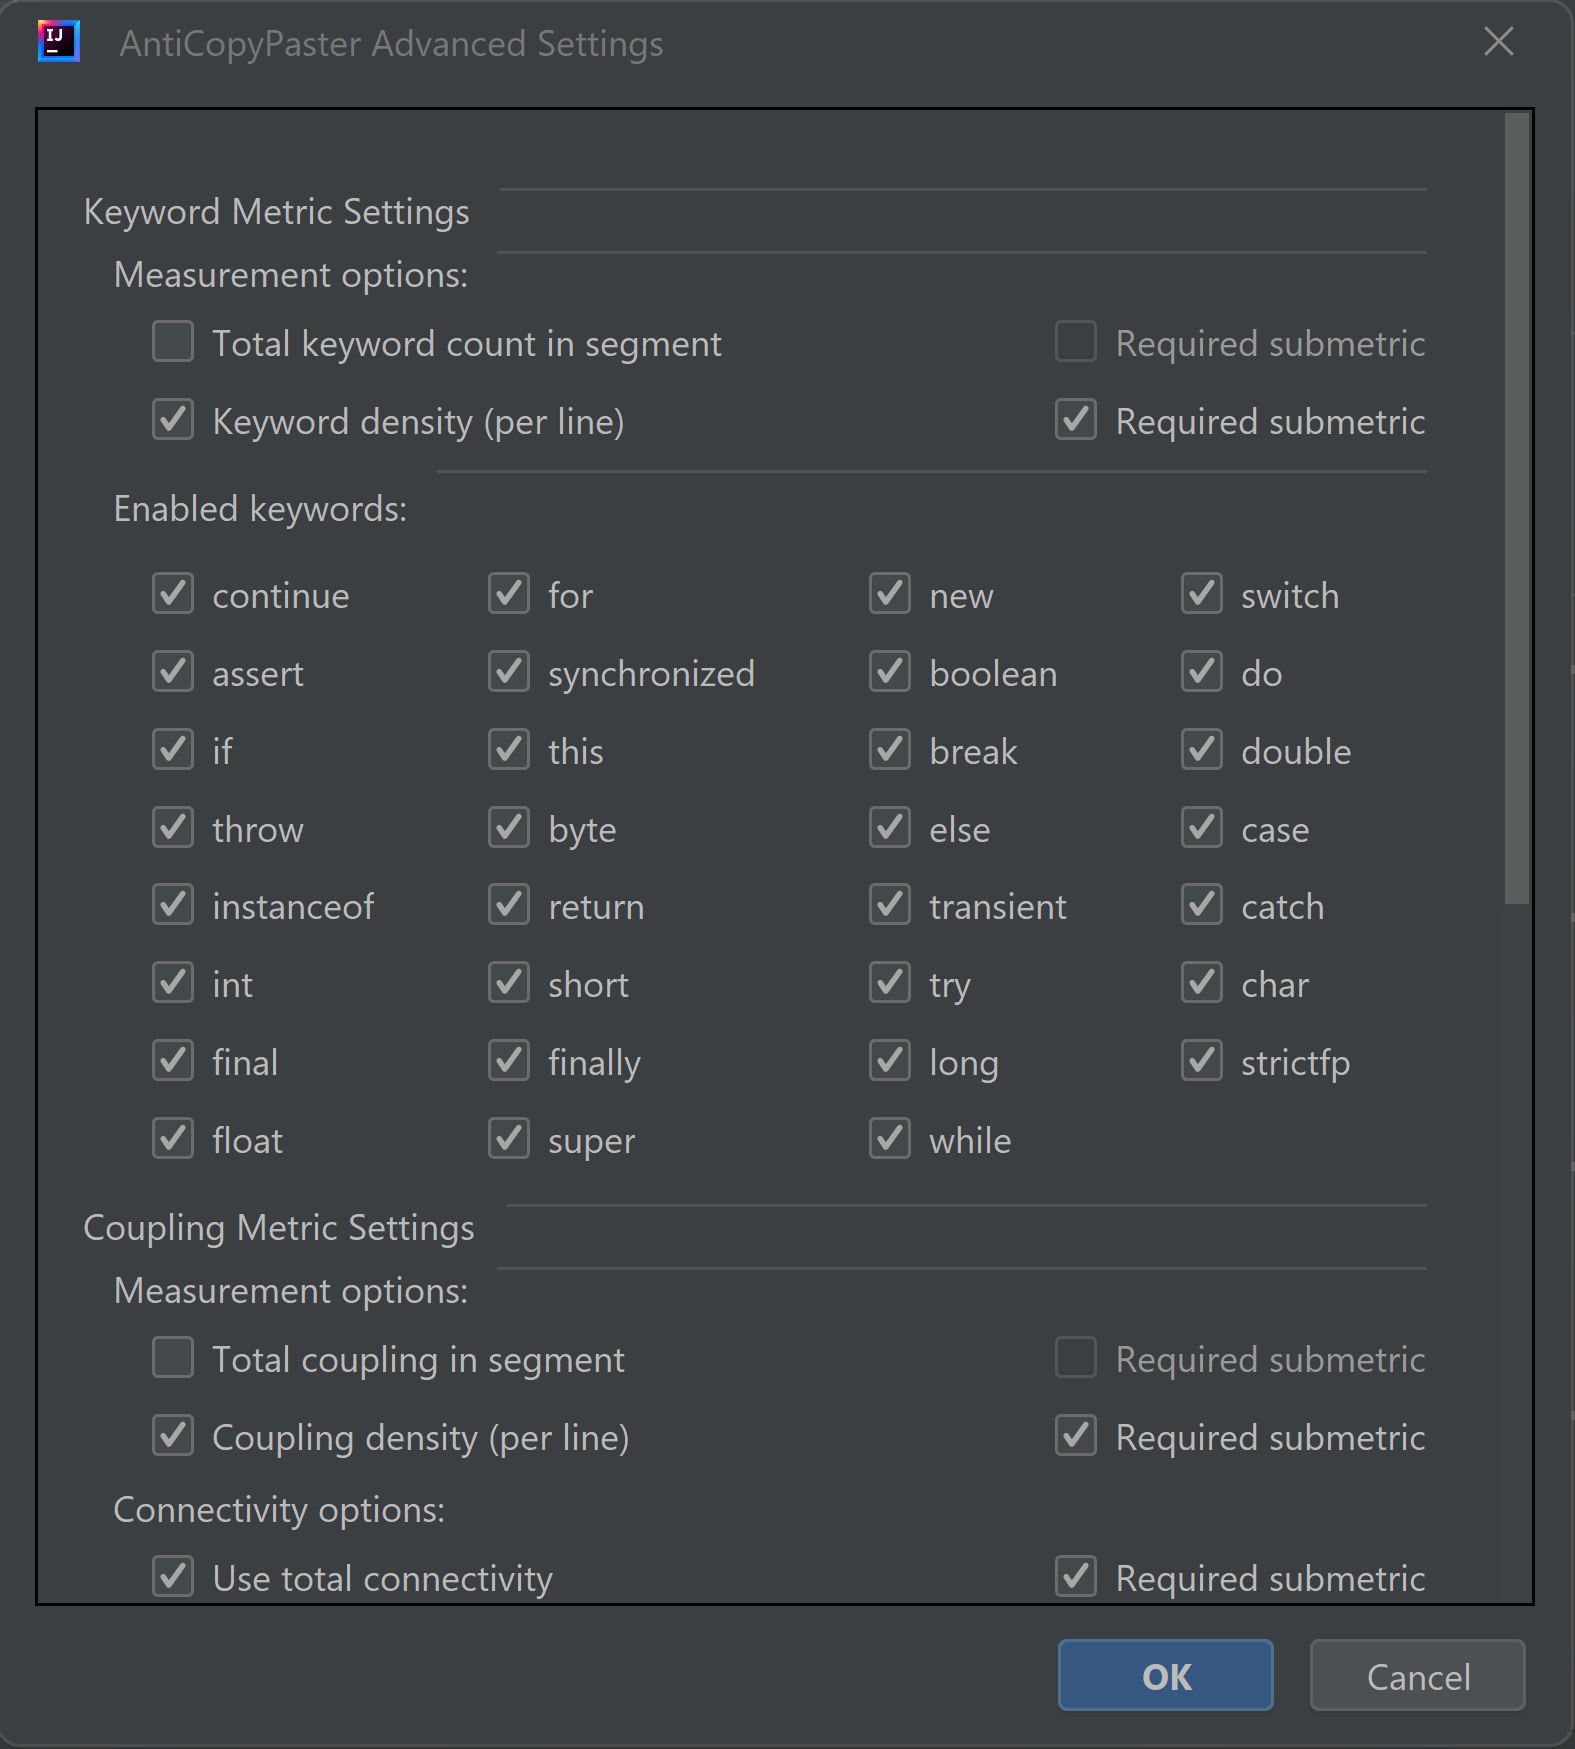The width and height of the screenshot is (1575, 1749).
Task: Uncheck Keyword density (per line)
Action: tap(173, 420)
